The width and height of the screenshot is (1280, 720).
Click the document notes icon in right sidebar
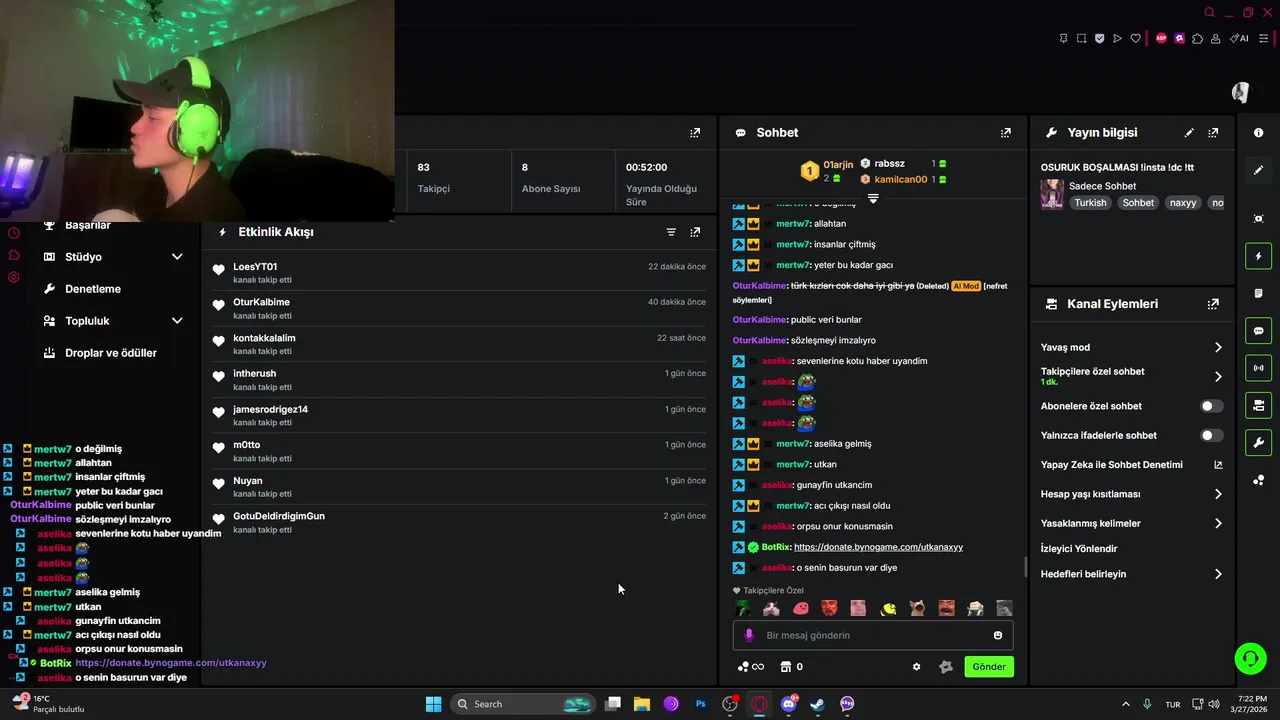pos(1258,293)
